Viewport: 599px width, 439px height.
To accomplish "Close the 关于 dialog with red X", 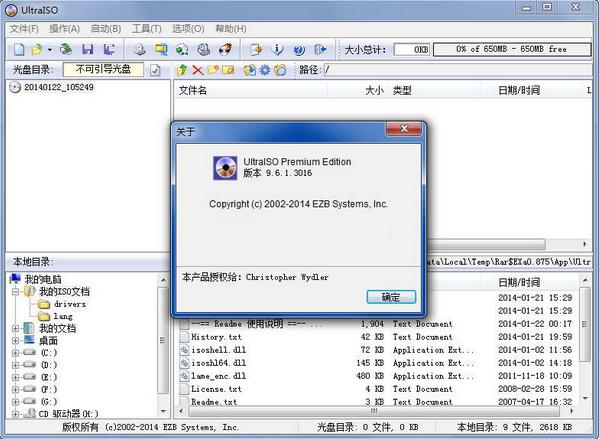I will (x=404, y=129).
